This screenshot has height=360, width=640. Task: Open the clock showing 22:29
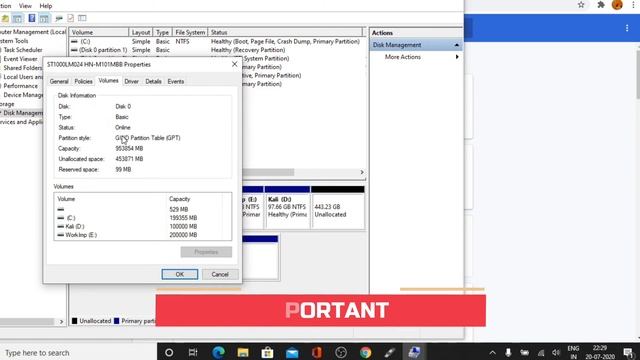coord(600,352)
